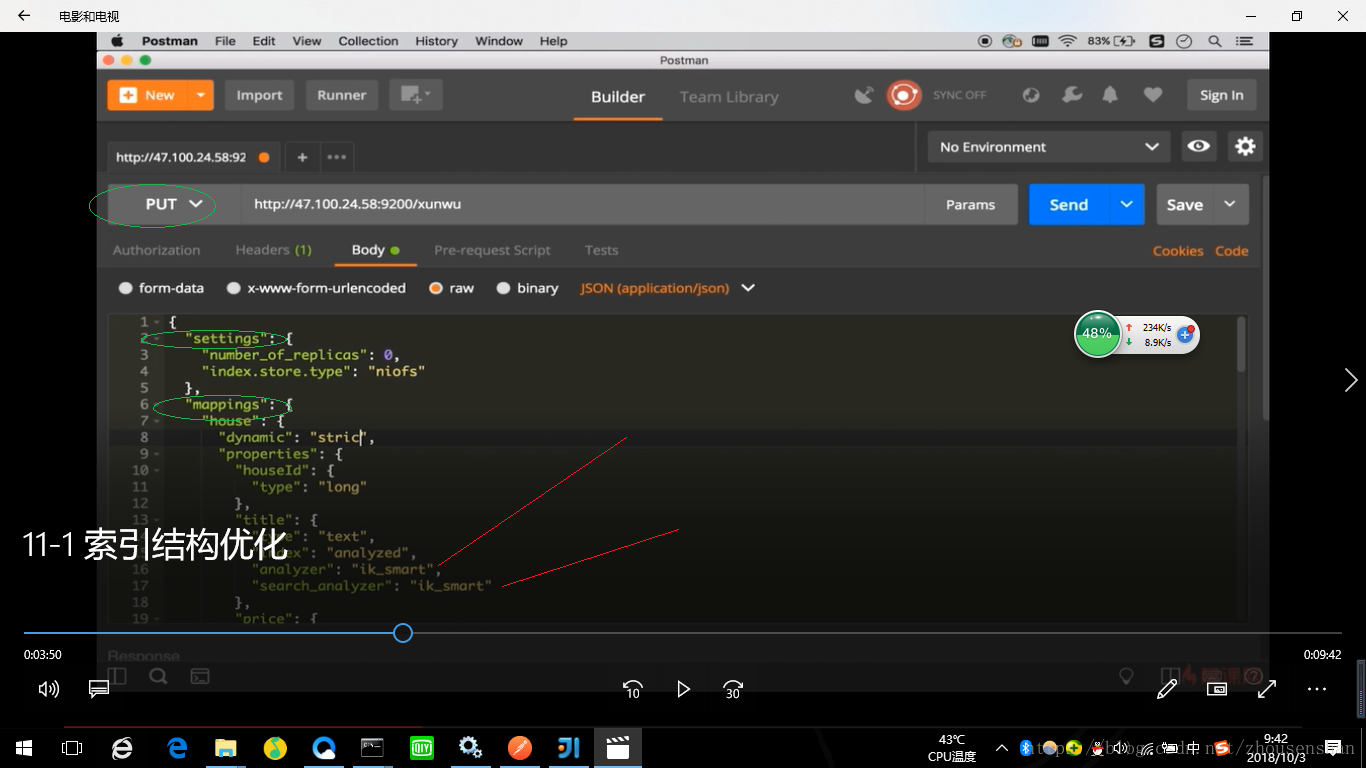Select the raw body radio button
This screenshot has height=768, width=1366.
tap(435, 288)
